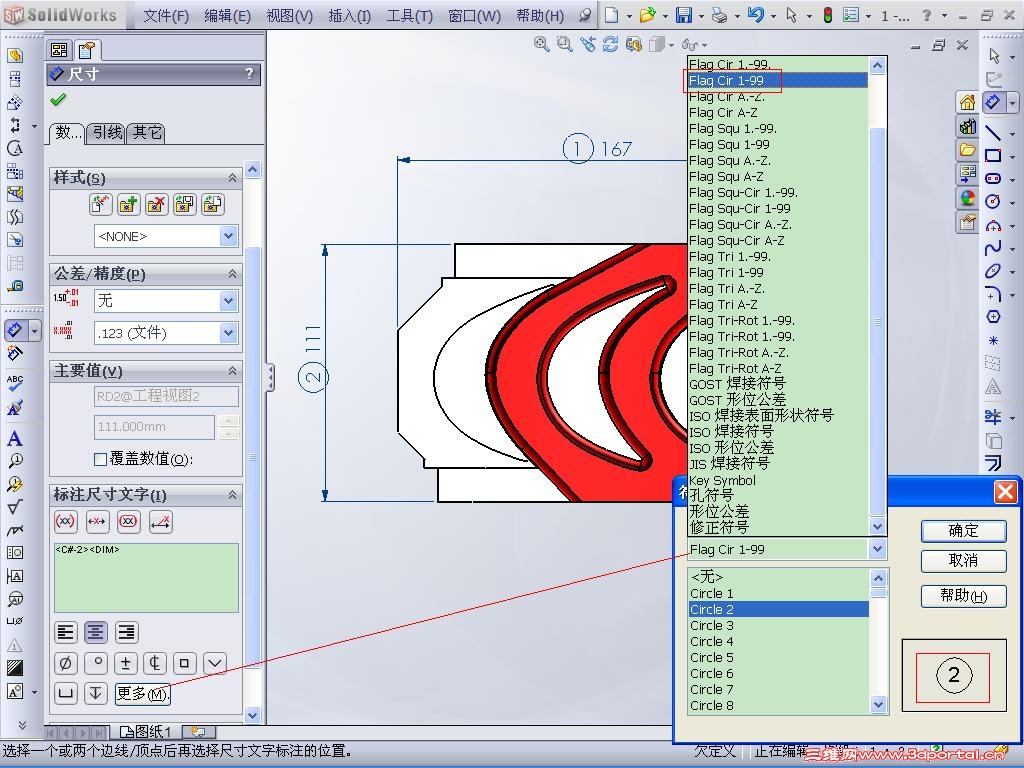The height and width of the screenshot is (768, 1024).
Task: Click the add style icon with green plus
Action: click(x=129, y=204)
